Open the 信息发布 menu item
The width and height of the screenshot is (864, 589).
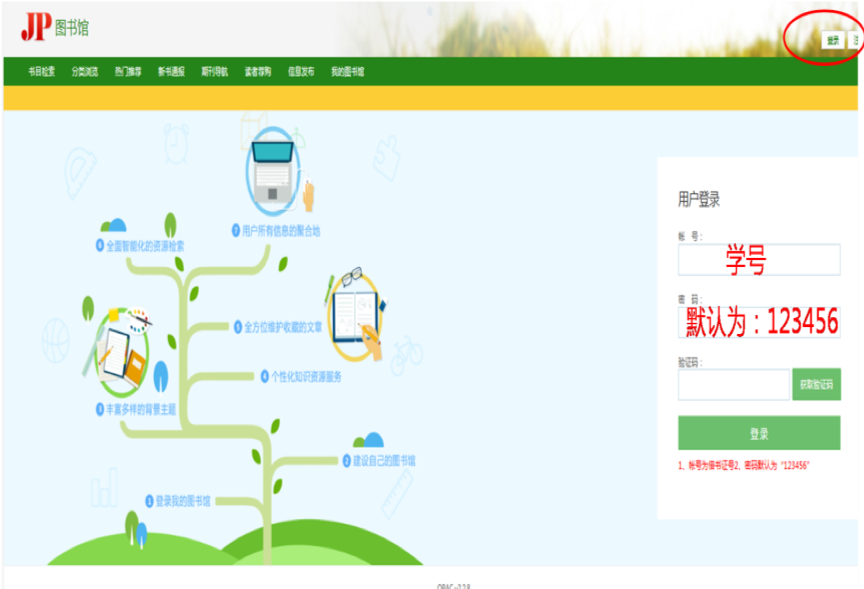point(301,72)
